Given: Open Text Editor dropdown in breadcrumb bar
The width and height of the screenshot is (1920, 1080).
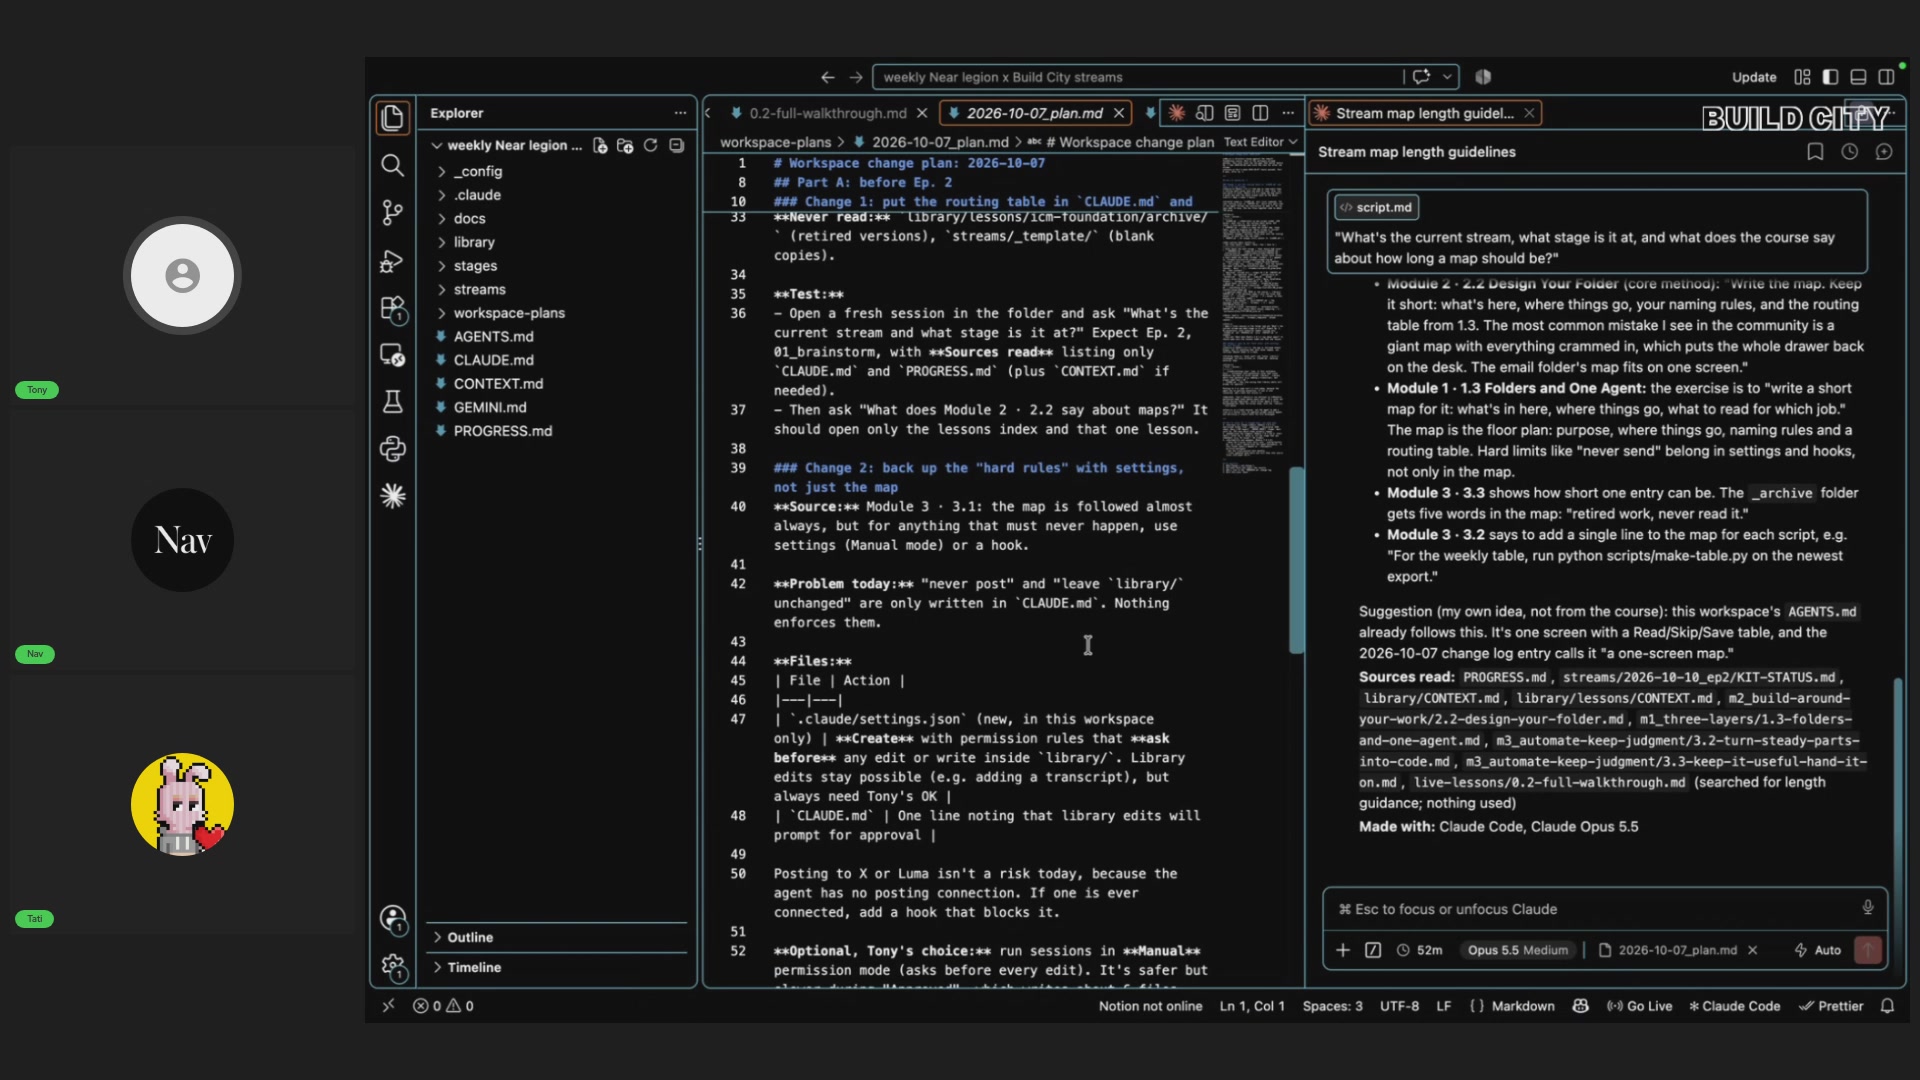Looking at the screenshot, I should coord(1260,142).
